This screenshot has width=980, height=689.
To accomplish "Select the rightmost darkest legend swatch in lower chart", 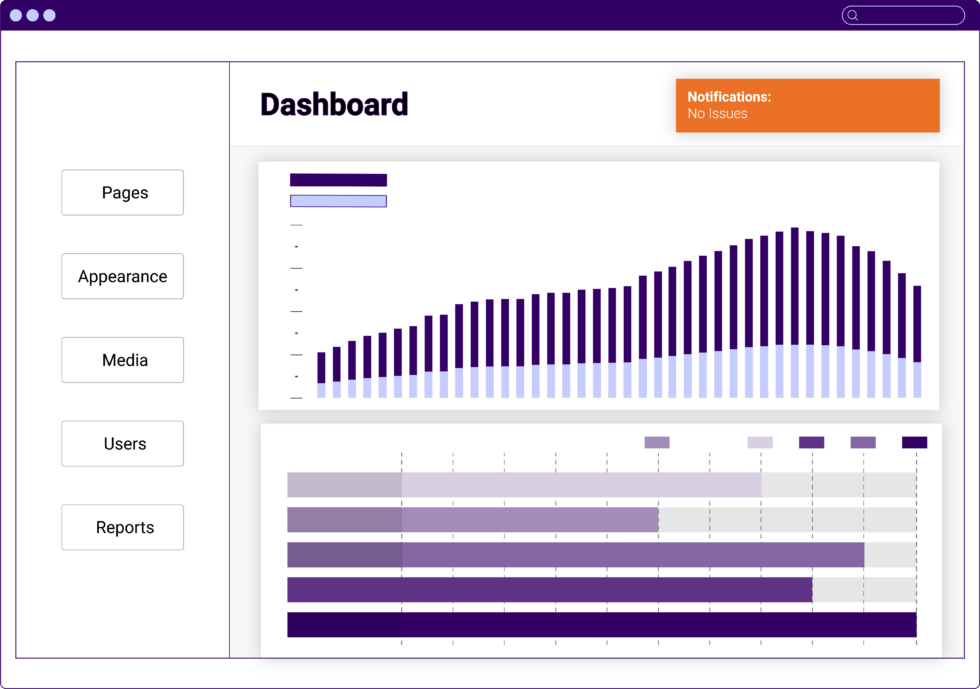I will click(914, 442).
